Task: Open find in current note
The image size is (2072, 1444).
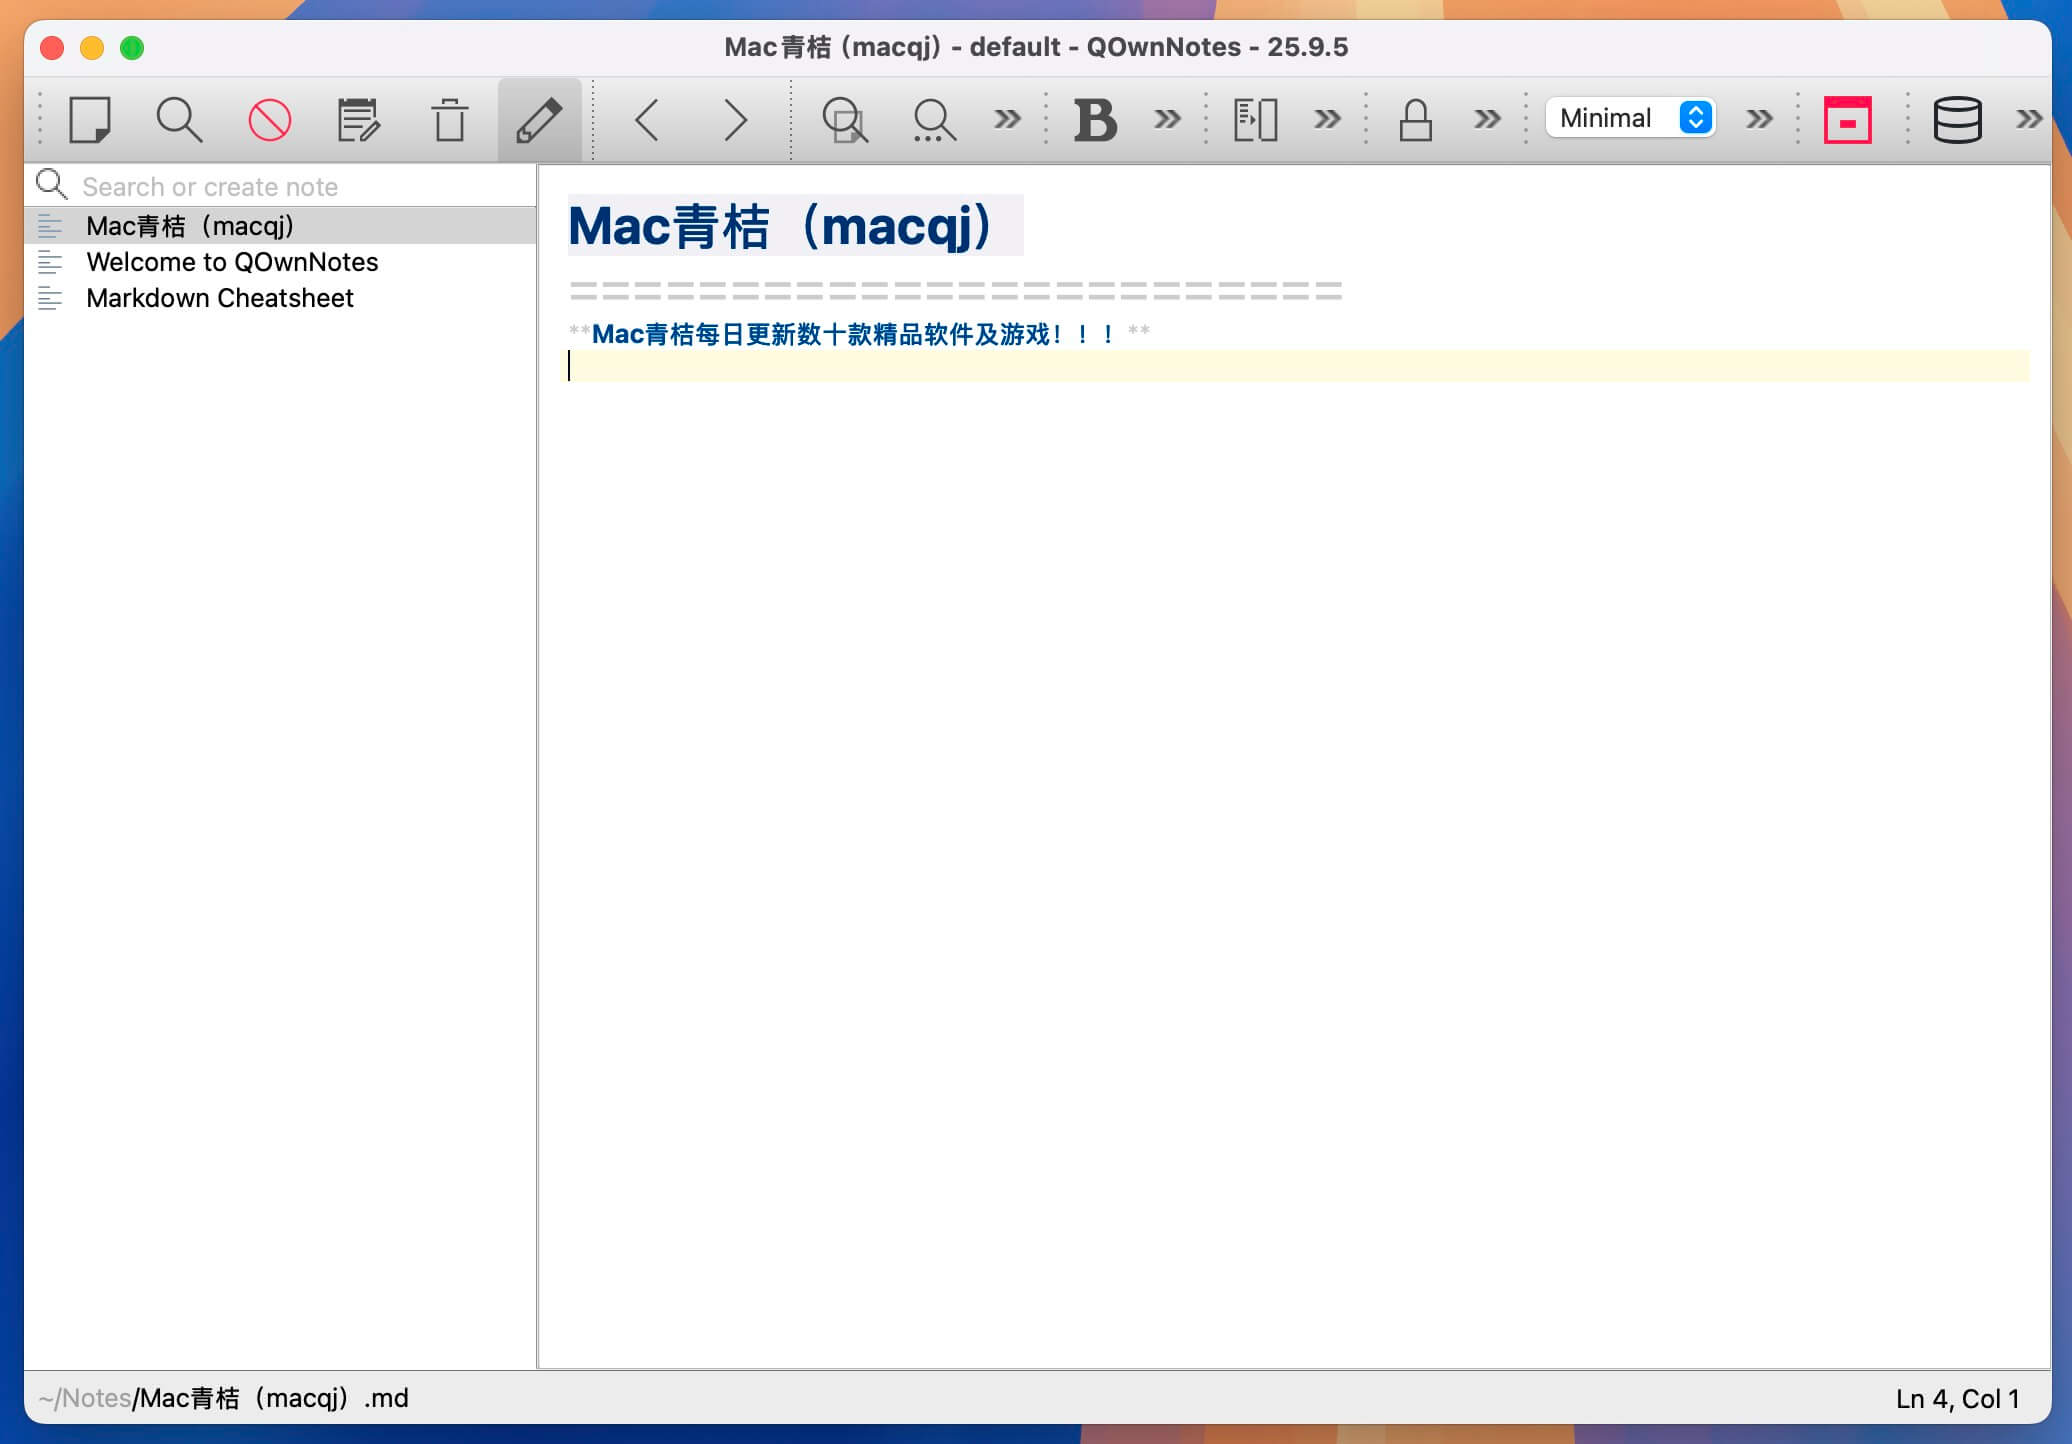Action: [x=846, y=119]
